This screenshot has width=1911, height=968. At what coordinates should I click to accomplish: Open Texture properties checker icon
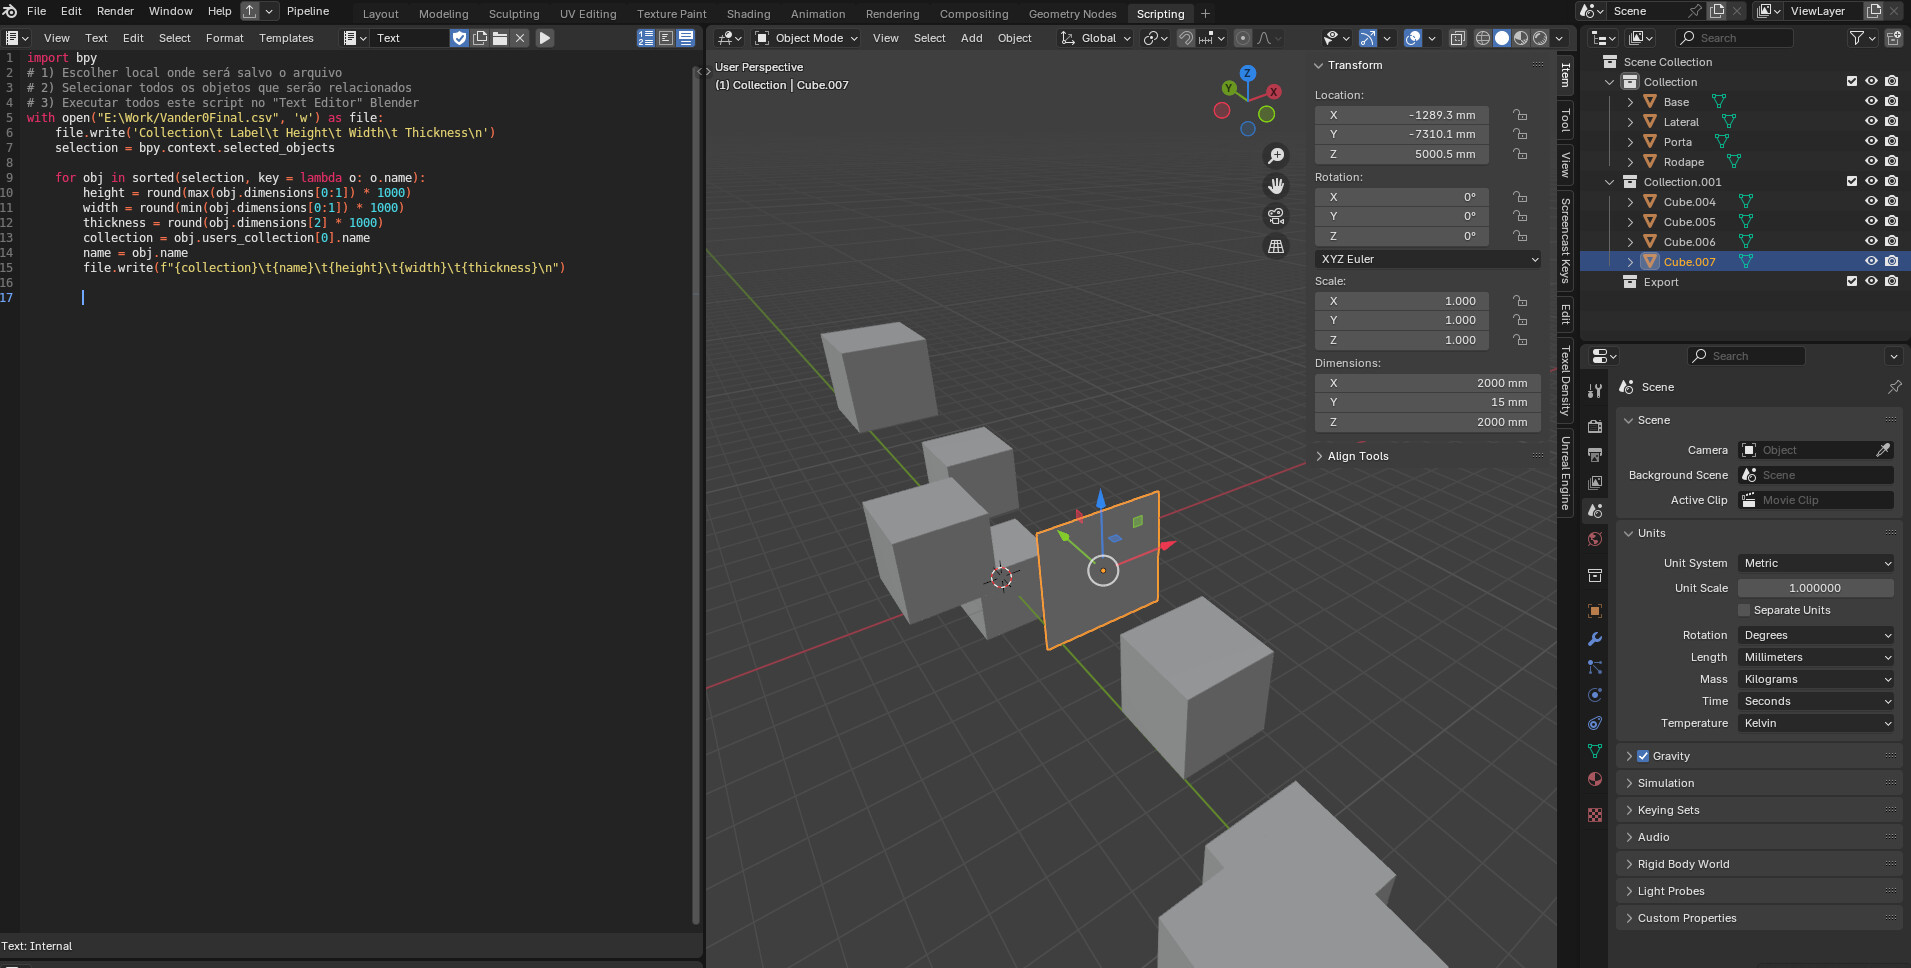(x=1595, y=815)
